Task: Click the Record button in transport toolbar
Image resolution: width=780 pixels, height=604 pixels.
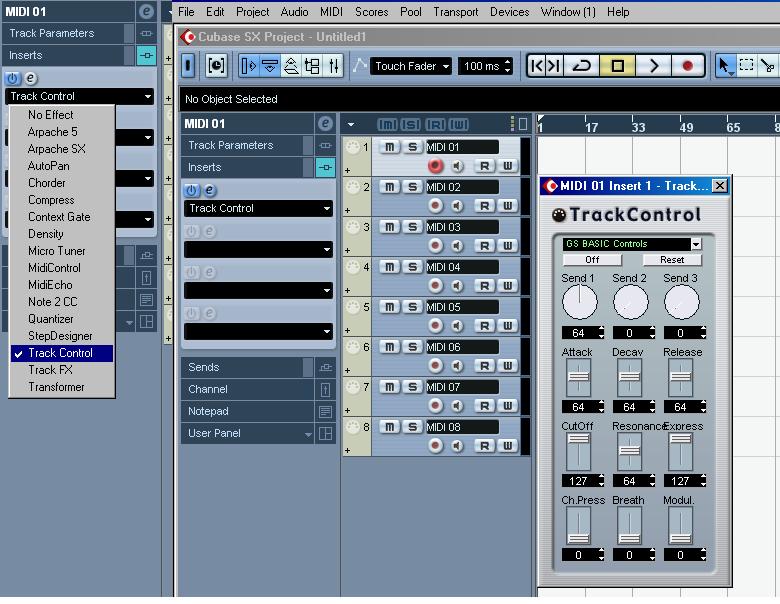Action: coord(687,66)
